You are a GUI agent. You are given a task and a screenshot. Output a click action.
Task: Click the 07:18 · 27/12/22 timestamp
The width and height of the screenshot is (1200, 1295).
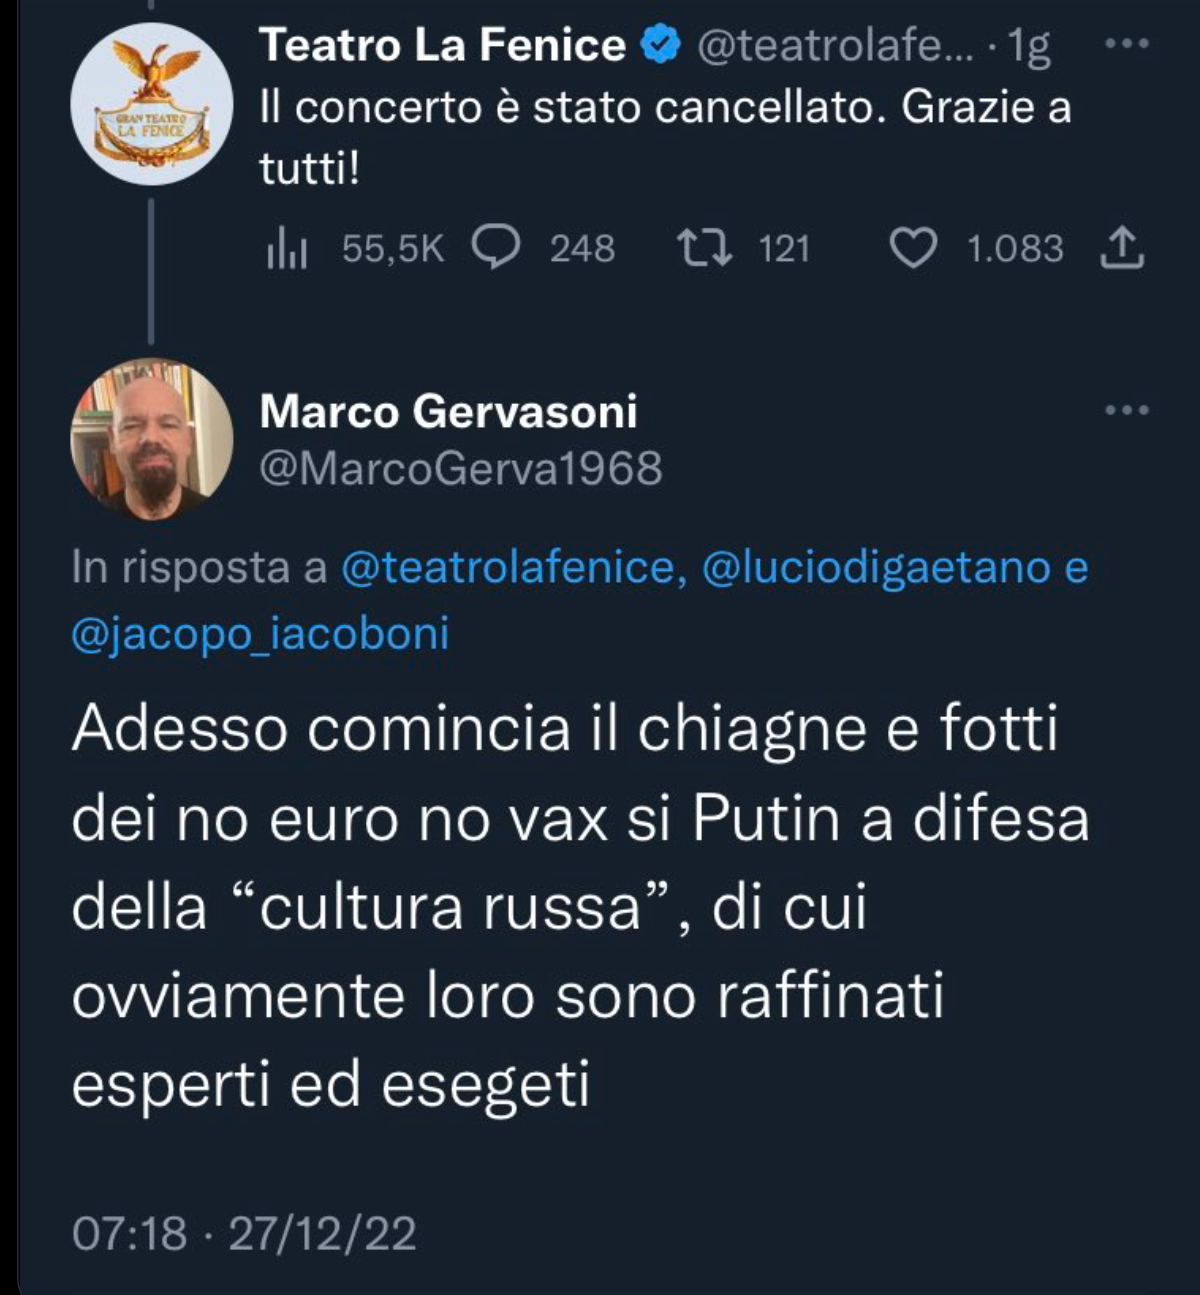[244, 1233]
